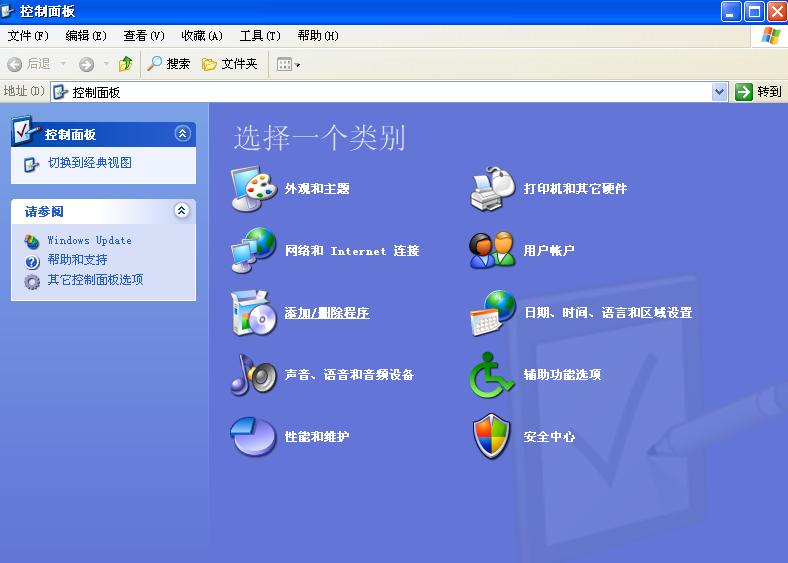Screen dimensions: 788x563
Task: Click the 切换到经典视图 icon
Action: tap(31, 164)
